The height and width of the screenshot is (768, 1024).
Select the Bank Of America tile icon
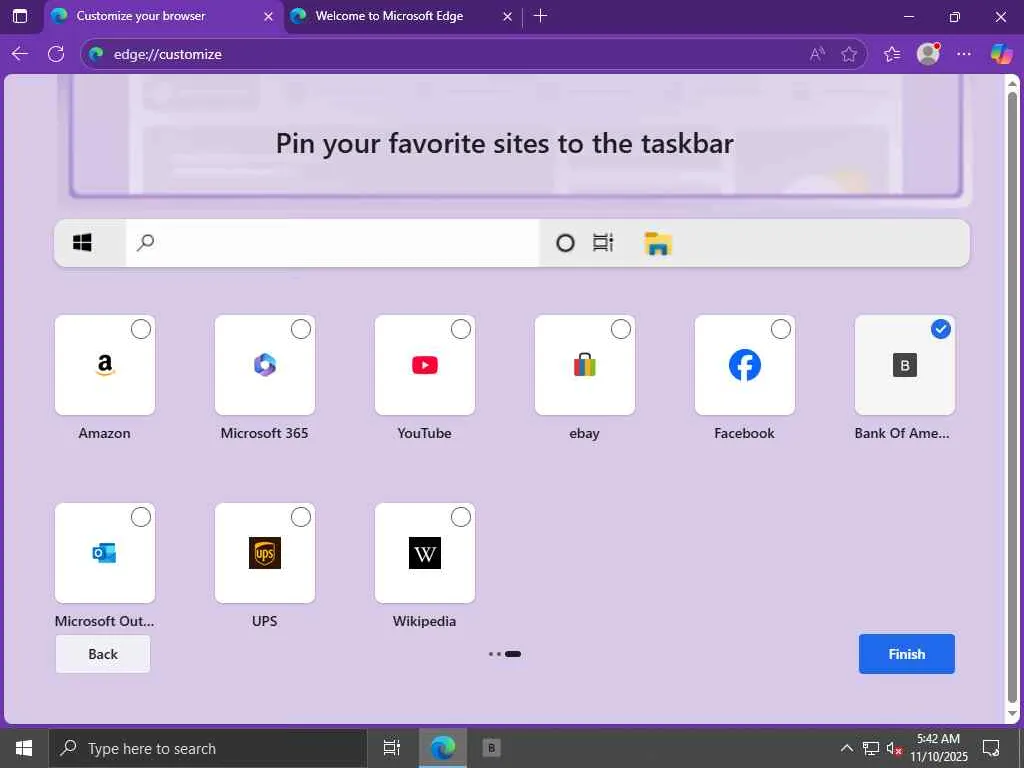(904, 365)
